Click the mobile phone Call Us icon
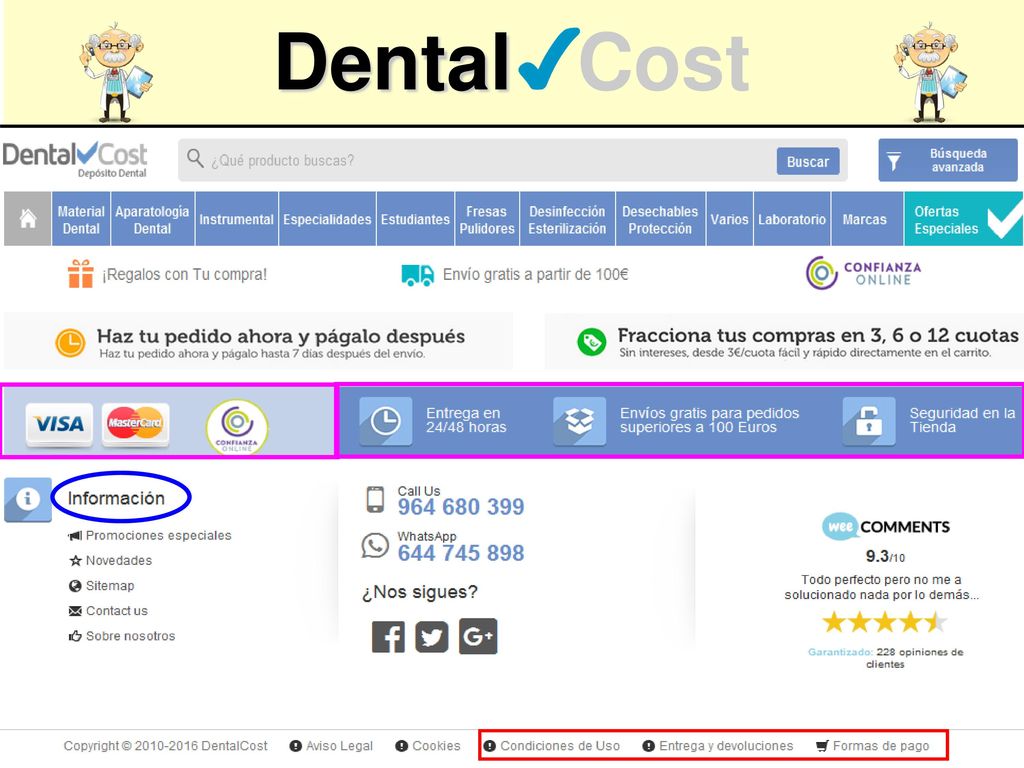 (375, 500)
